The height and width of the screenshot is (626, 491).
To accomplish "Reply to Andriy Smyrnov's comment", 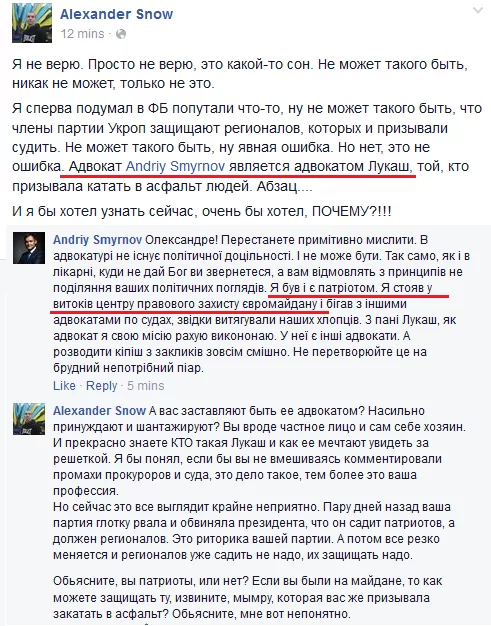I will (101, 386).
